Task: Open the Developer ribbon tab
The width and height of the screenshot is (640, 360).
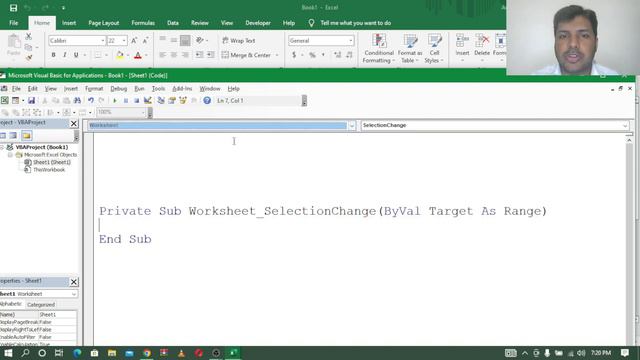Action: click(258, 23)
